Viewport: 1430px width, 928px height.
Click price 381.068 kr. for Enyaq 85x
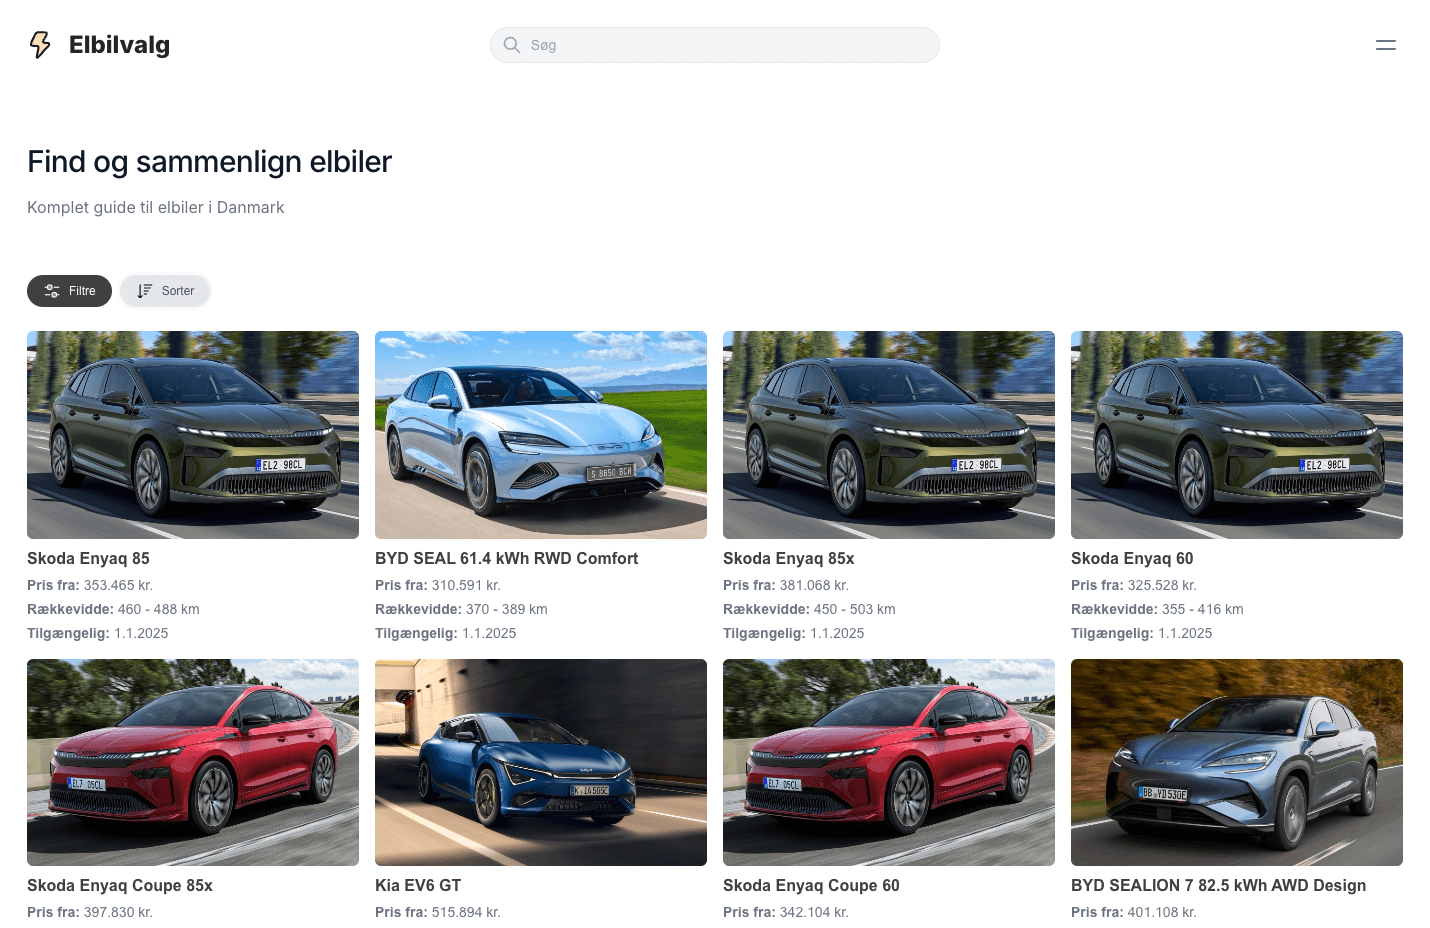pyautogui.click(x=814, y=585)
